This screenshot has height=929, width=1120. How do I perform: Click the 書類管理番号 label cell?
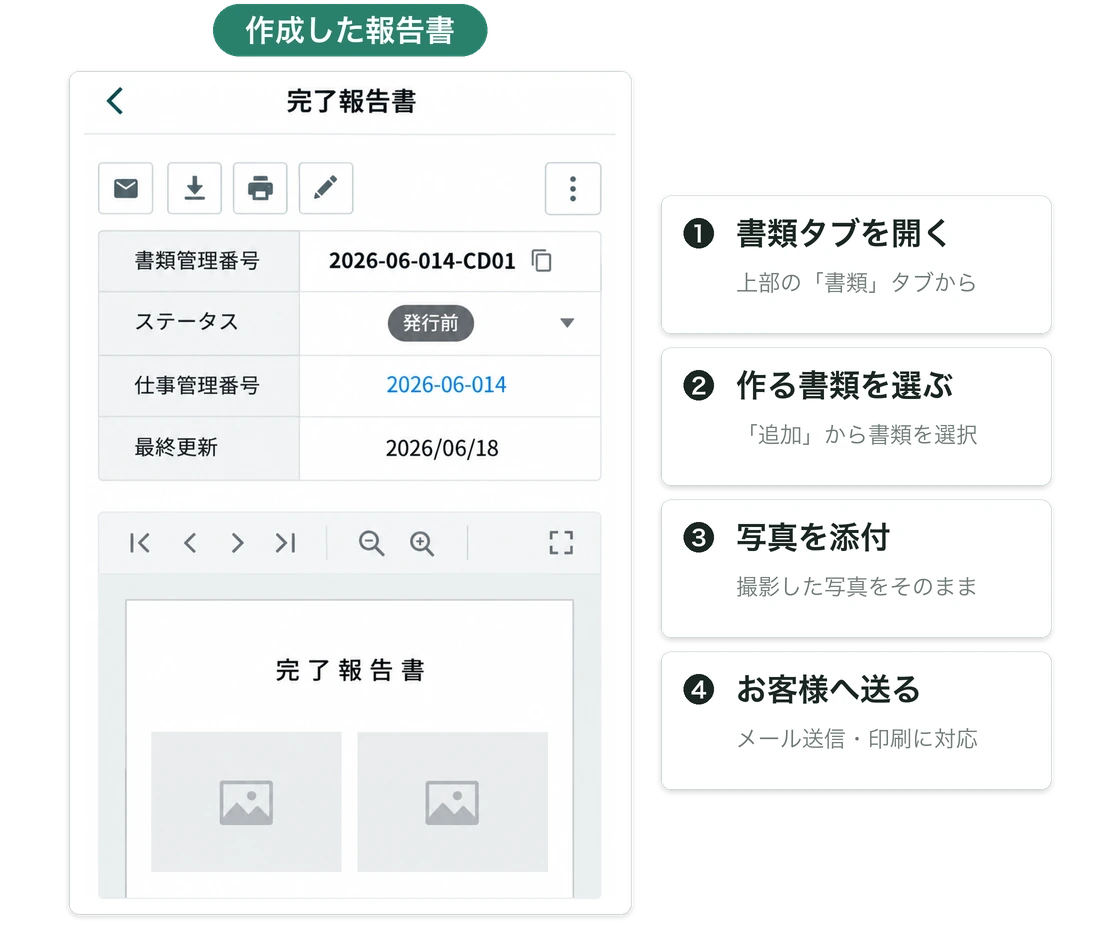(199, 261)
